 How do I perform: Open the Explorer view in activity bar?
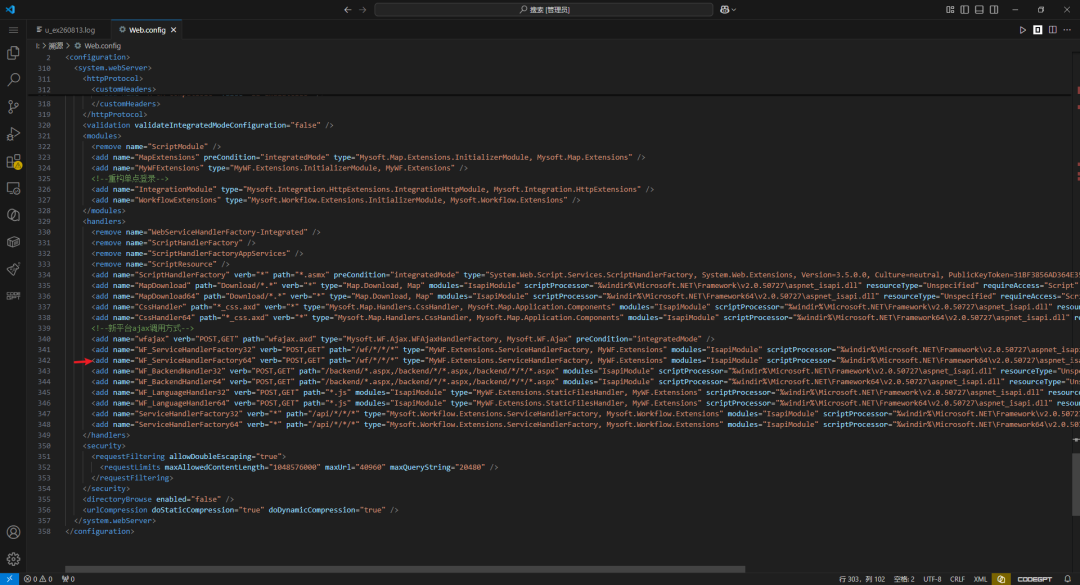click(13, 53)
